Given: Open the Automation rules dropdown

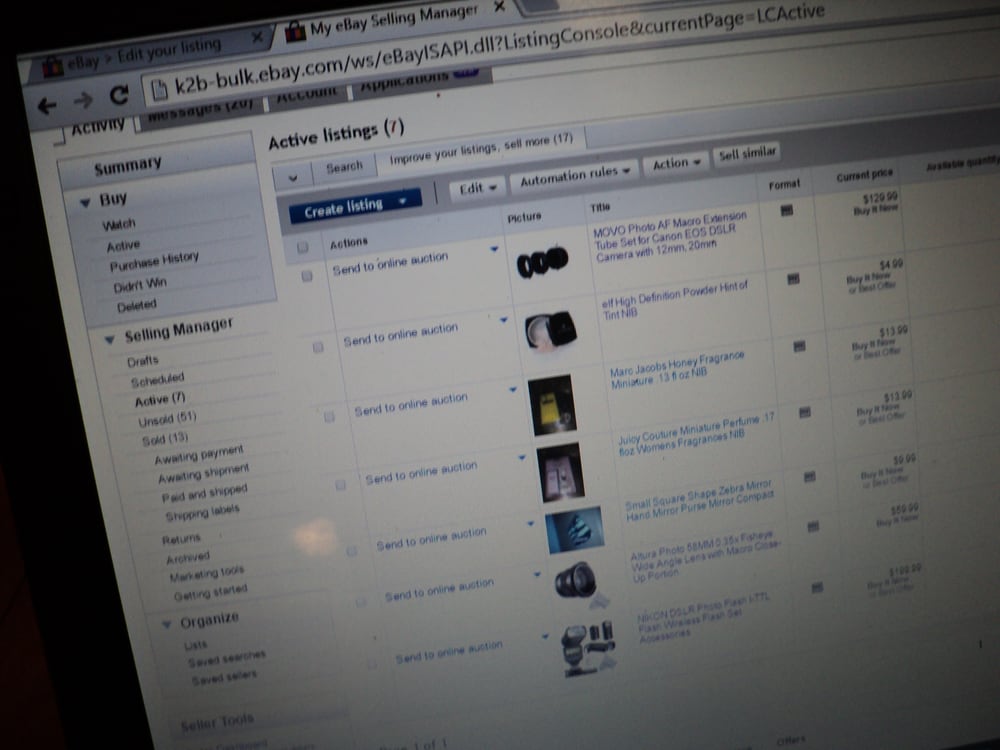Looking at the screenshot, I should (575, 176).
